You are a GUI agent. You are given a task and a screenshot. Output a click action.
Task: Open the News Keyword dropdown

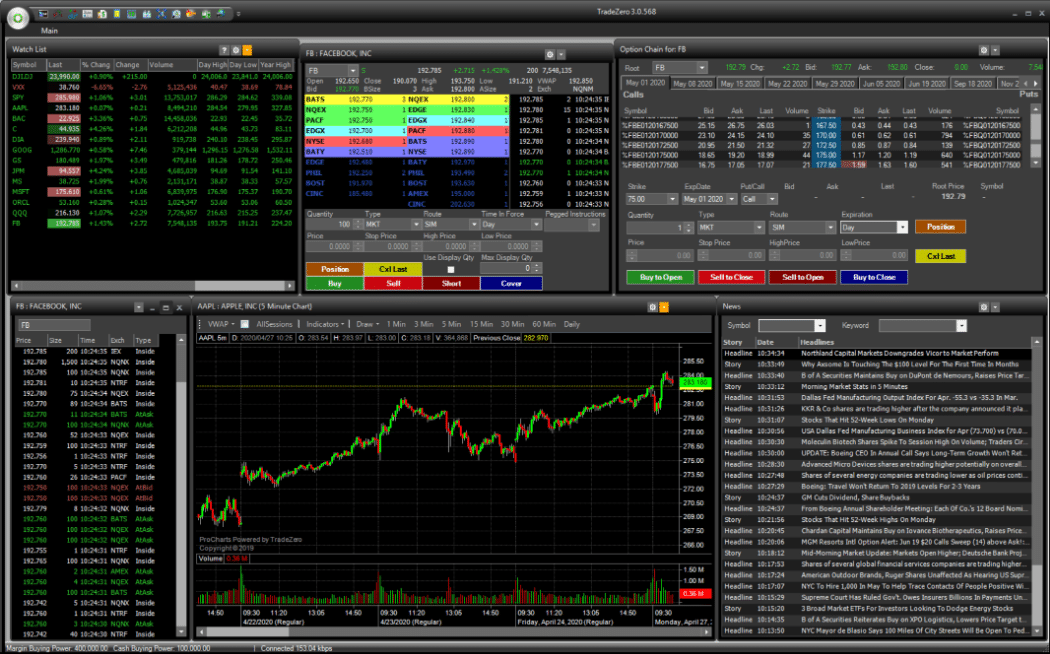click(x=962, y=326)
